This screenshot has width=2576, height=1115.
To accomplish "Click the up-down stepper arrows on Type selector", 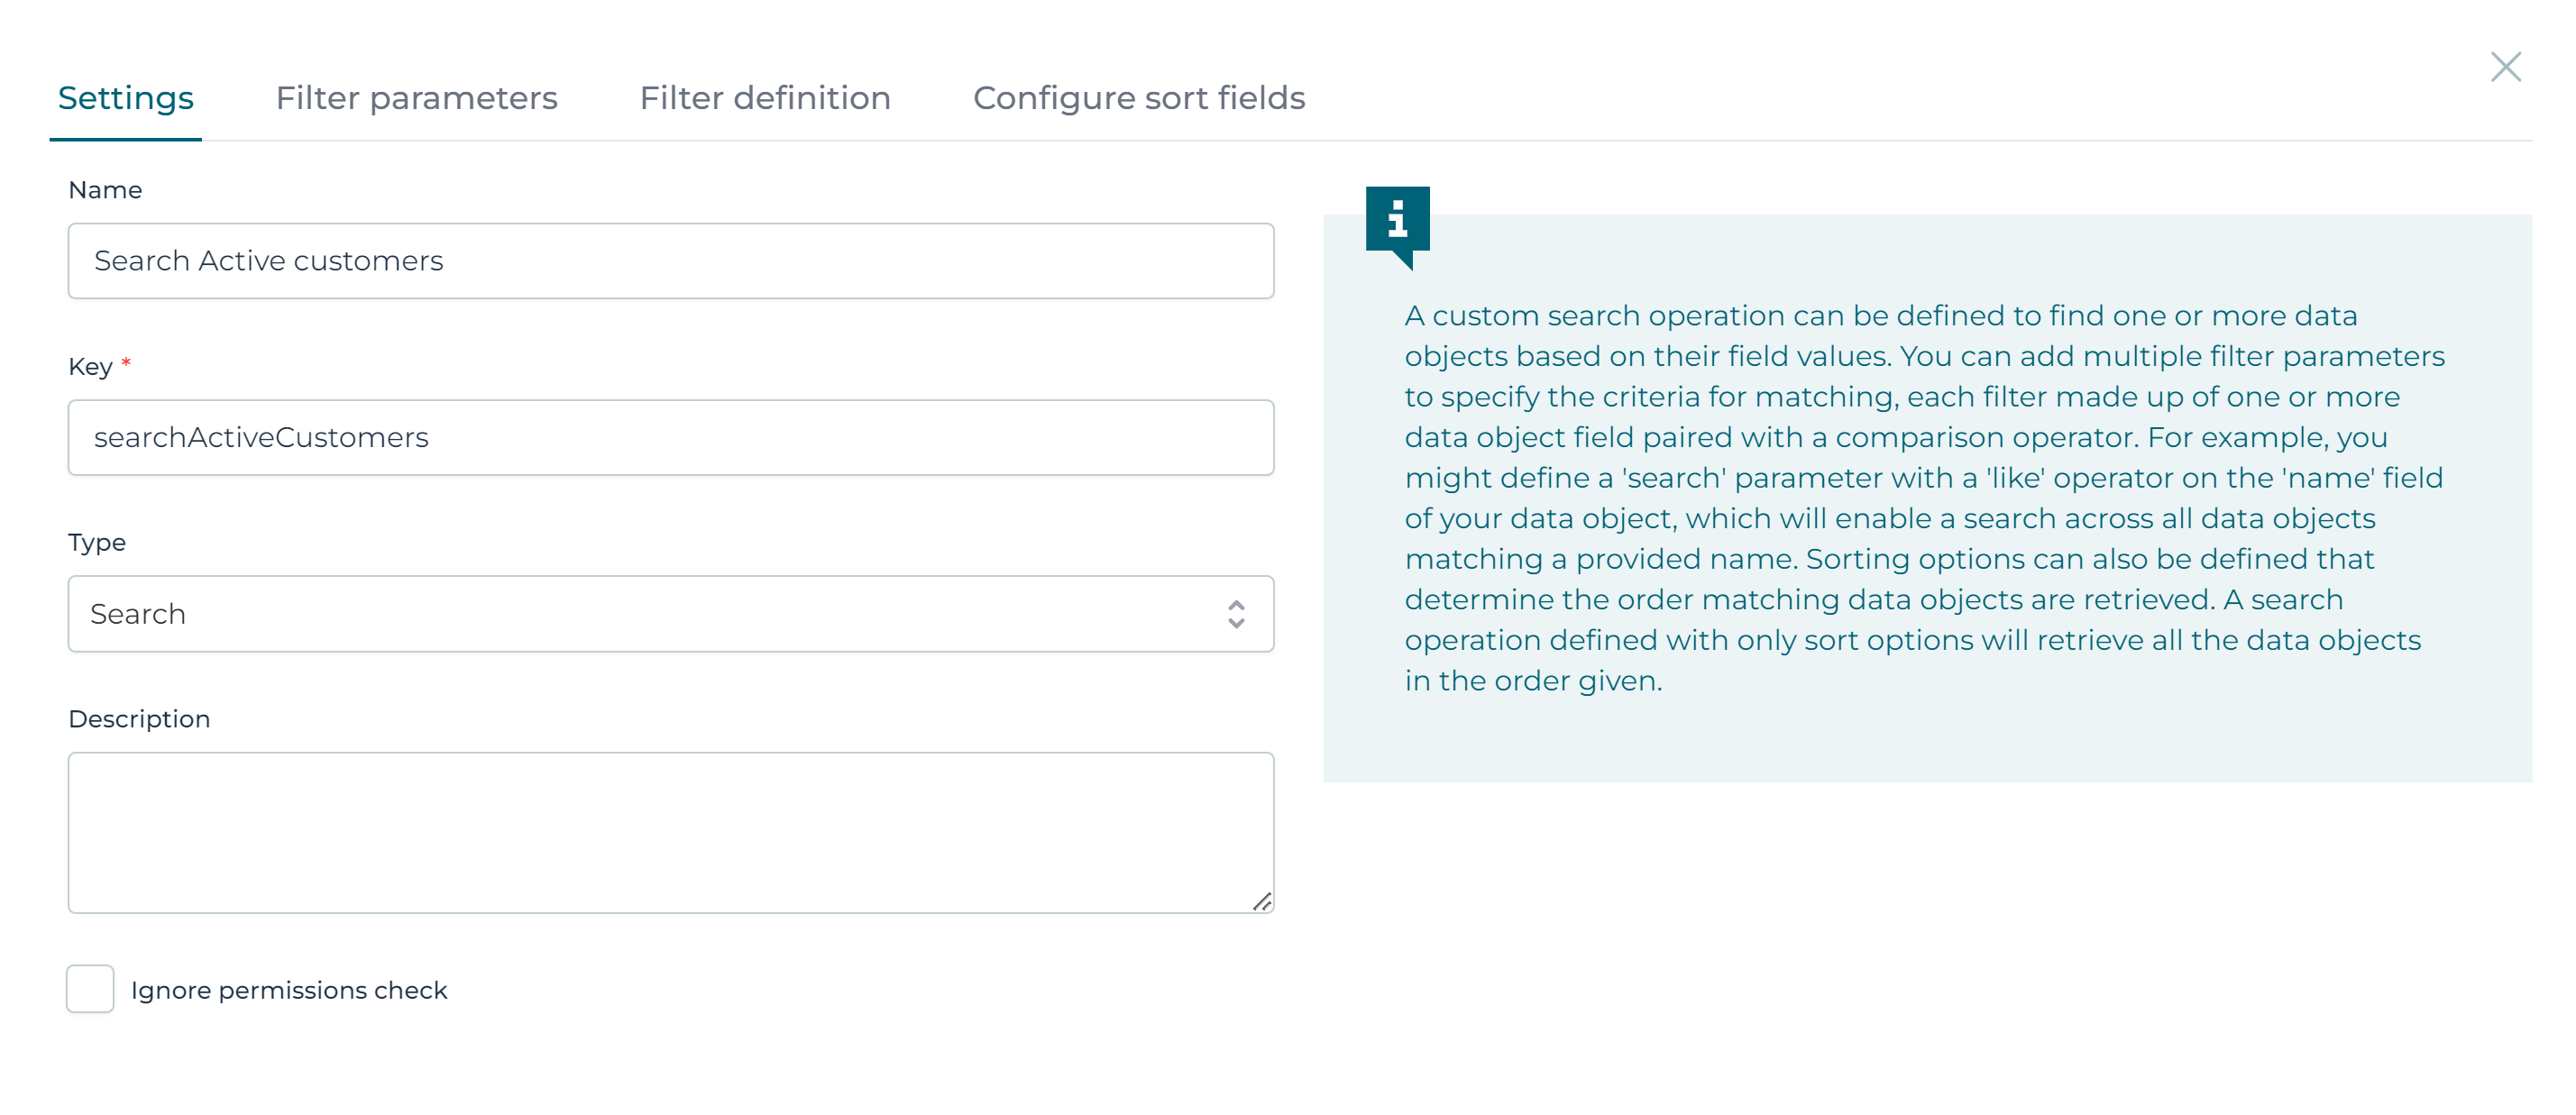I will pyautogui.click(x=1237, y=613).
